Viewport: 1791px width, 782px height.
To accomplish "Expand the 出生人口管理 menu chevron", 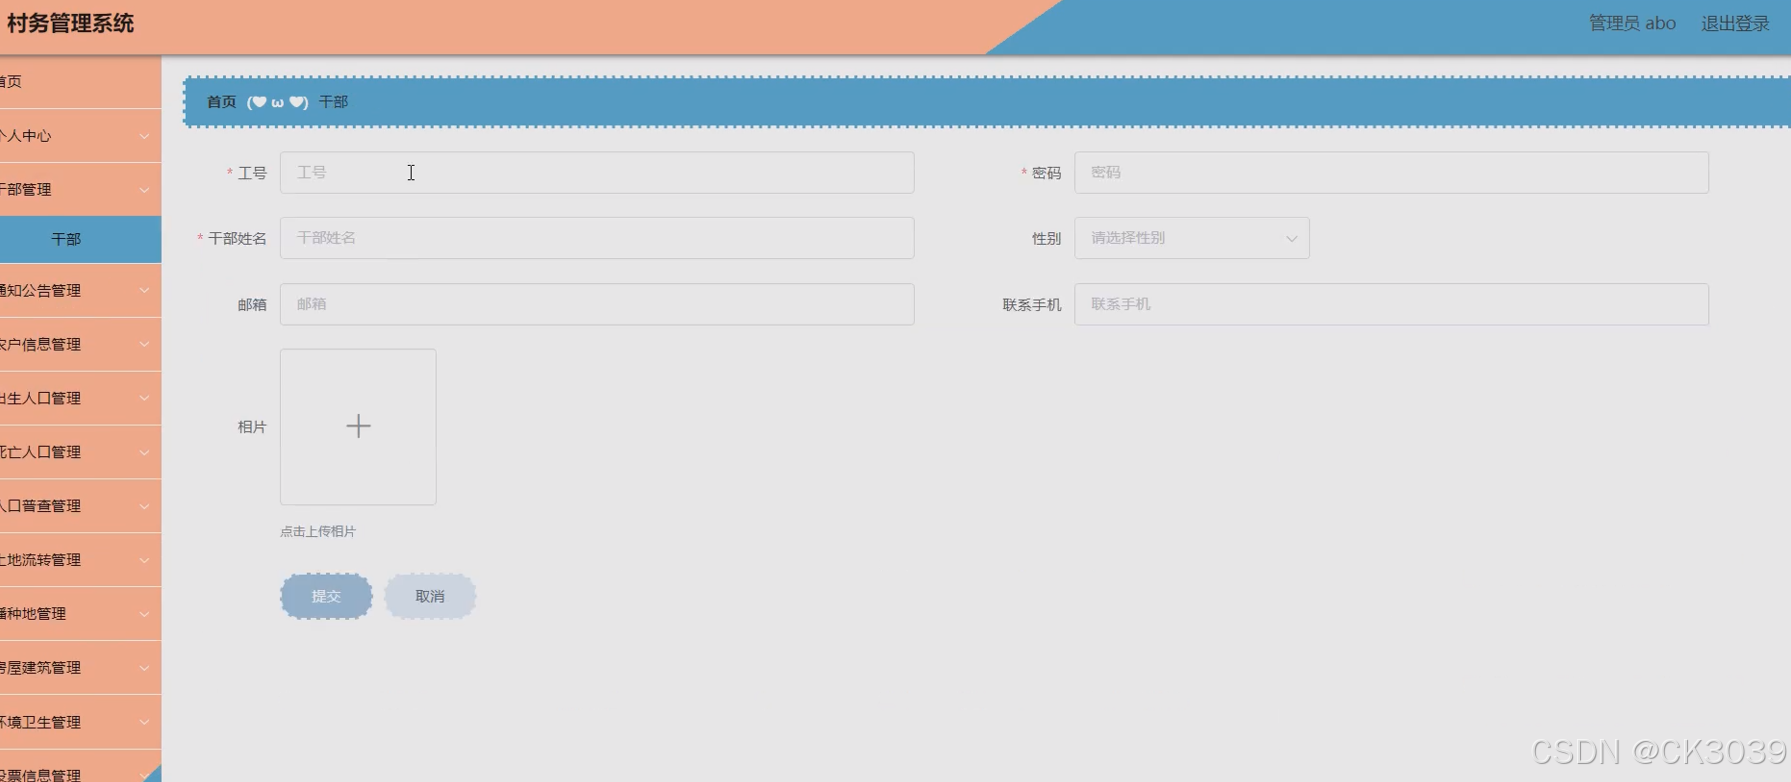I will click(x=144, y=399).
